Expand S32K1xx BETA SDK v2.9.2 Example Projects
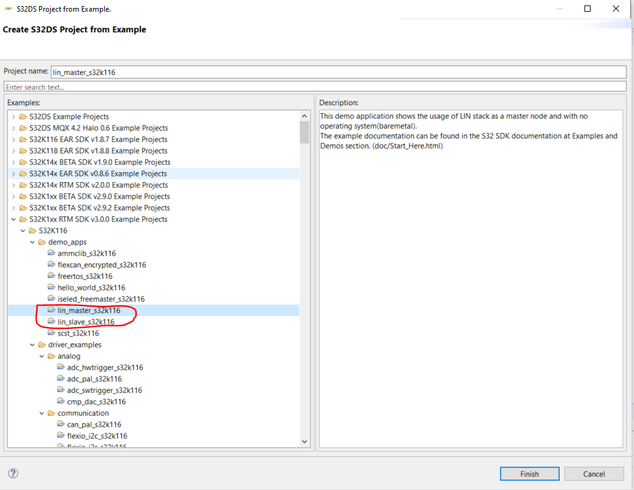634x490 pixels. [13, 208]
